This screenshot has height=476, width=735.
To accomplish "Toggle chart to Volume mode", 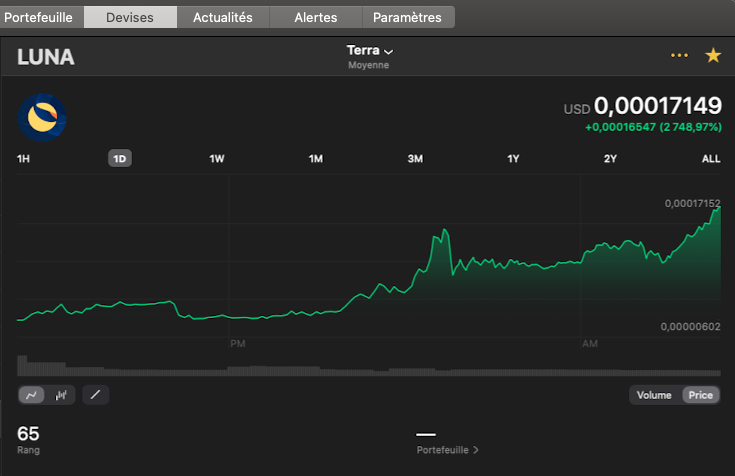I will coord(654,395).
